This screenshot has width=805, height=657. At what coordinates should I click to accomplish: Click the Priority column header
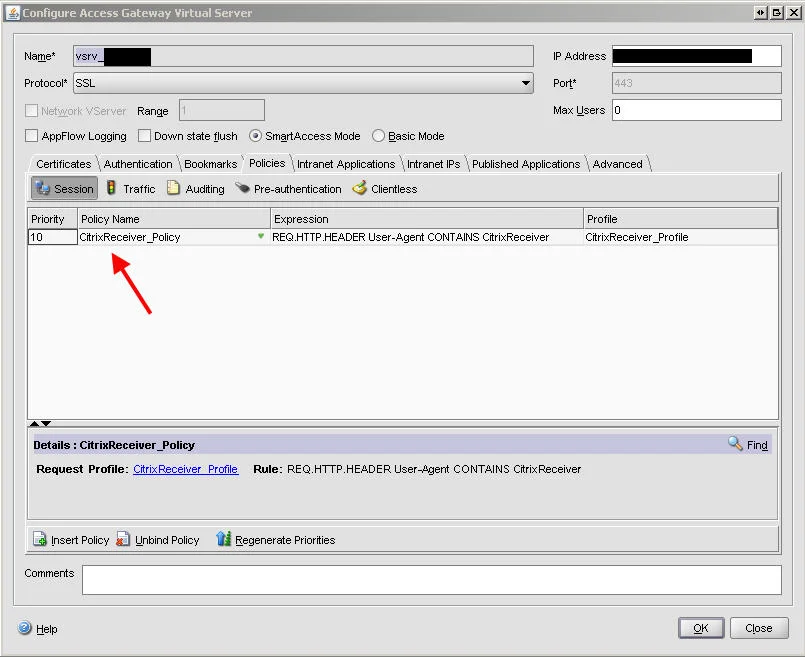pos(52,219)
